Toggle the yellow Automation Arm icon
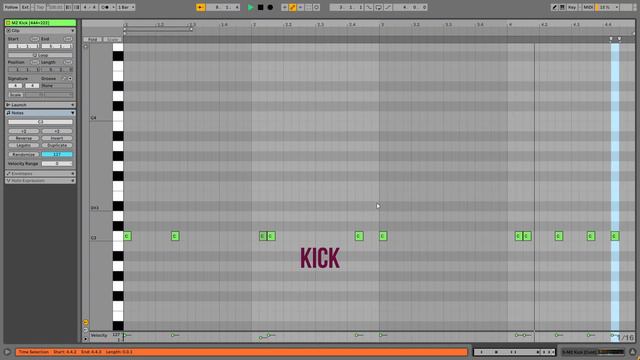Screen dimensions: 640x360 [x=293, y=7]
